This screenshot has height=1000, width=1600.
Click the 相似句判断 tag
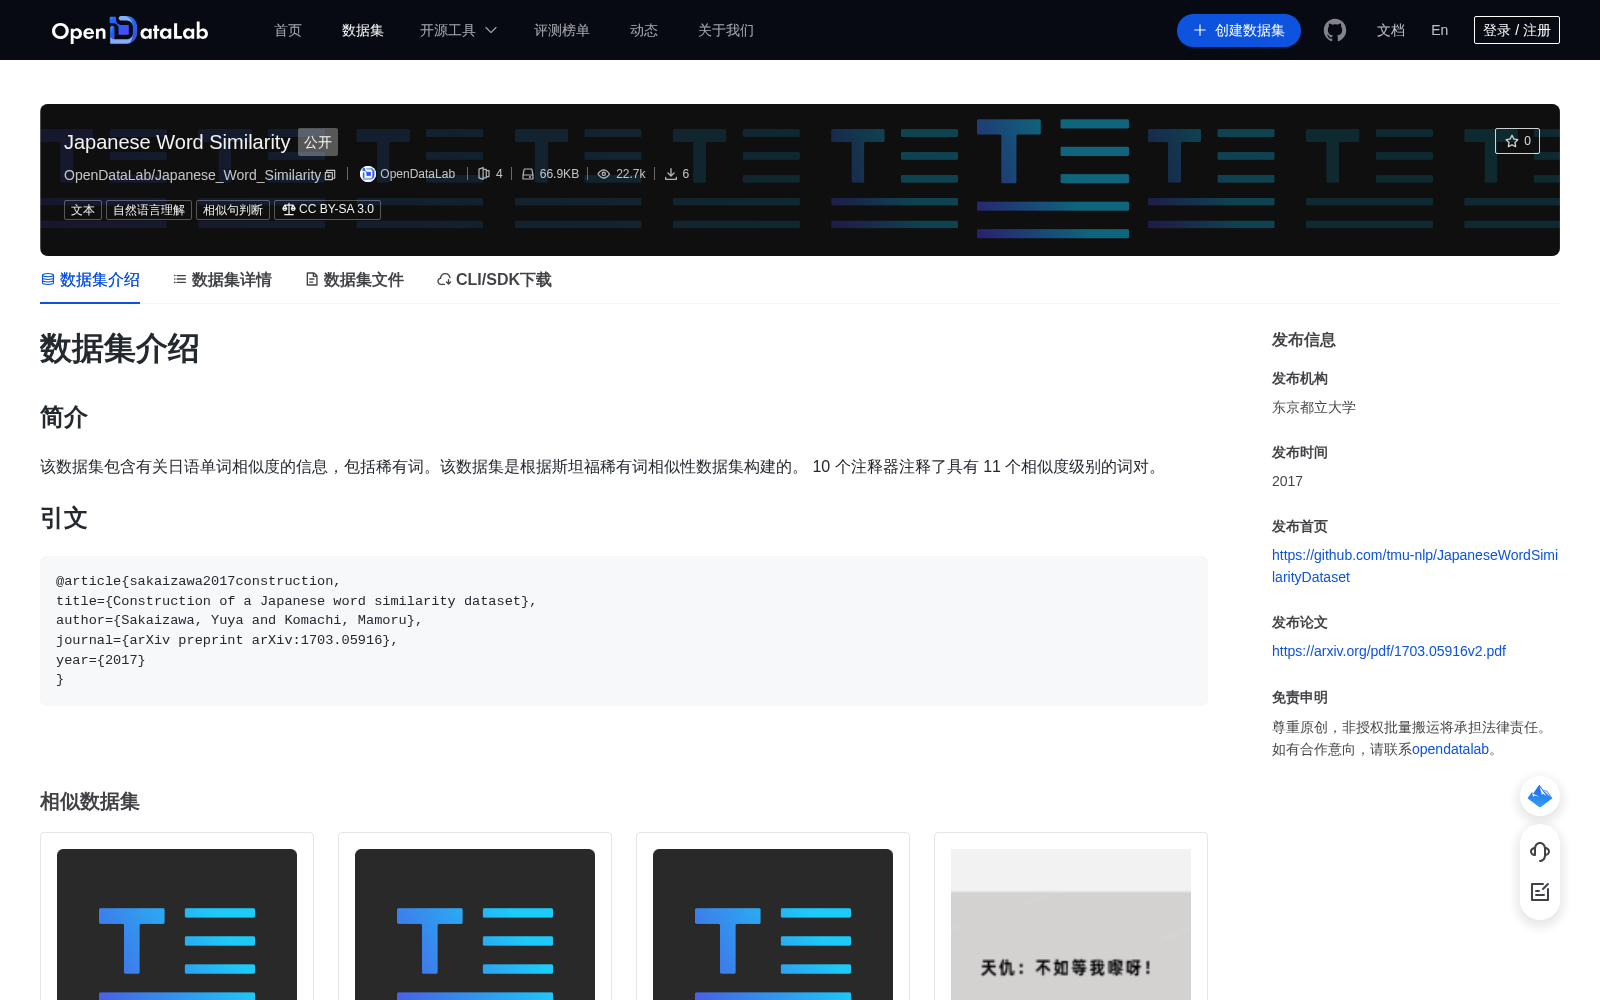233,210
